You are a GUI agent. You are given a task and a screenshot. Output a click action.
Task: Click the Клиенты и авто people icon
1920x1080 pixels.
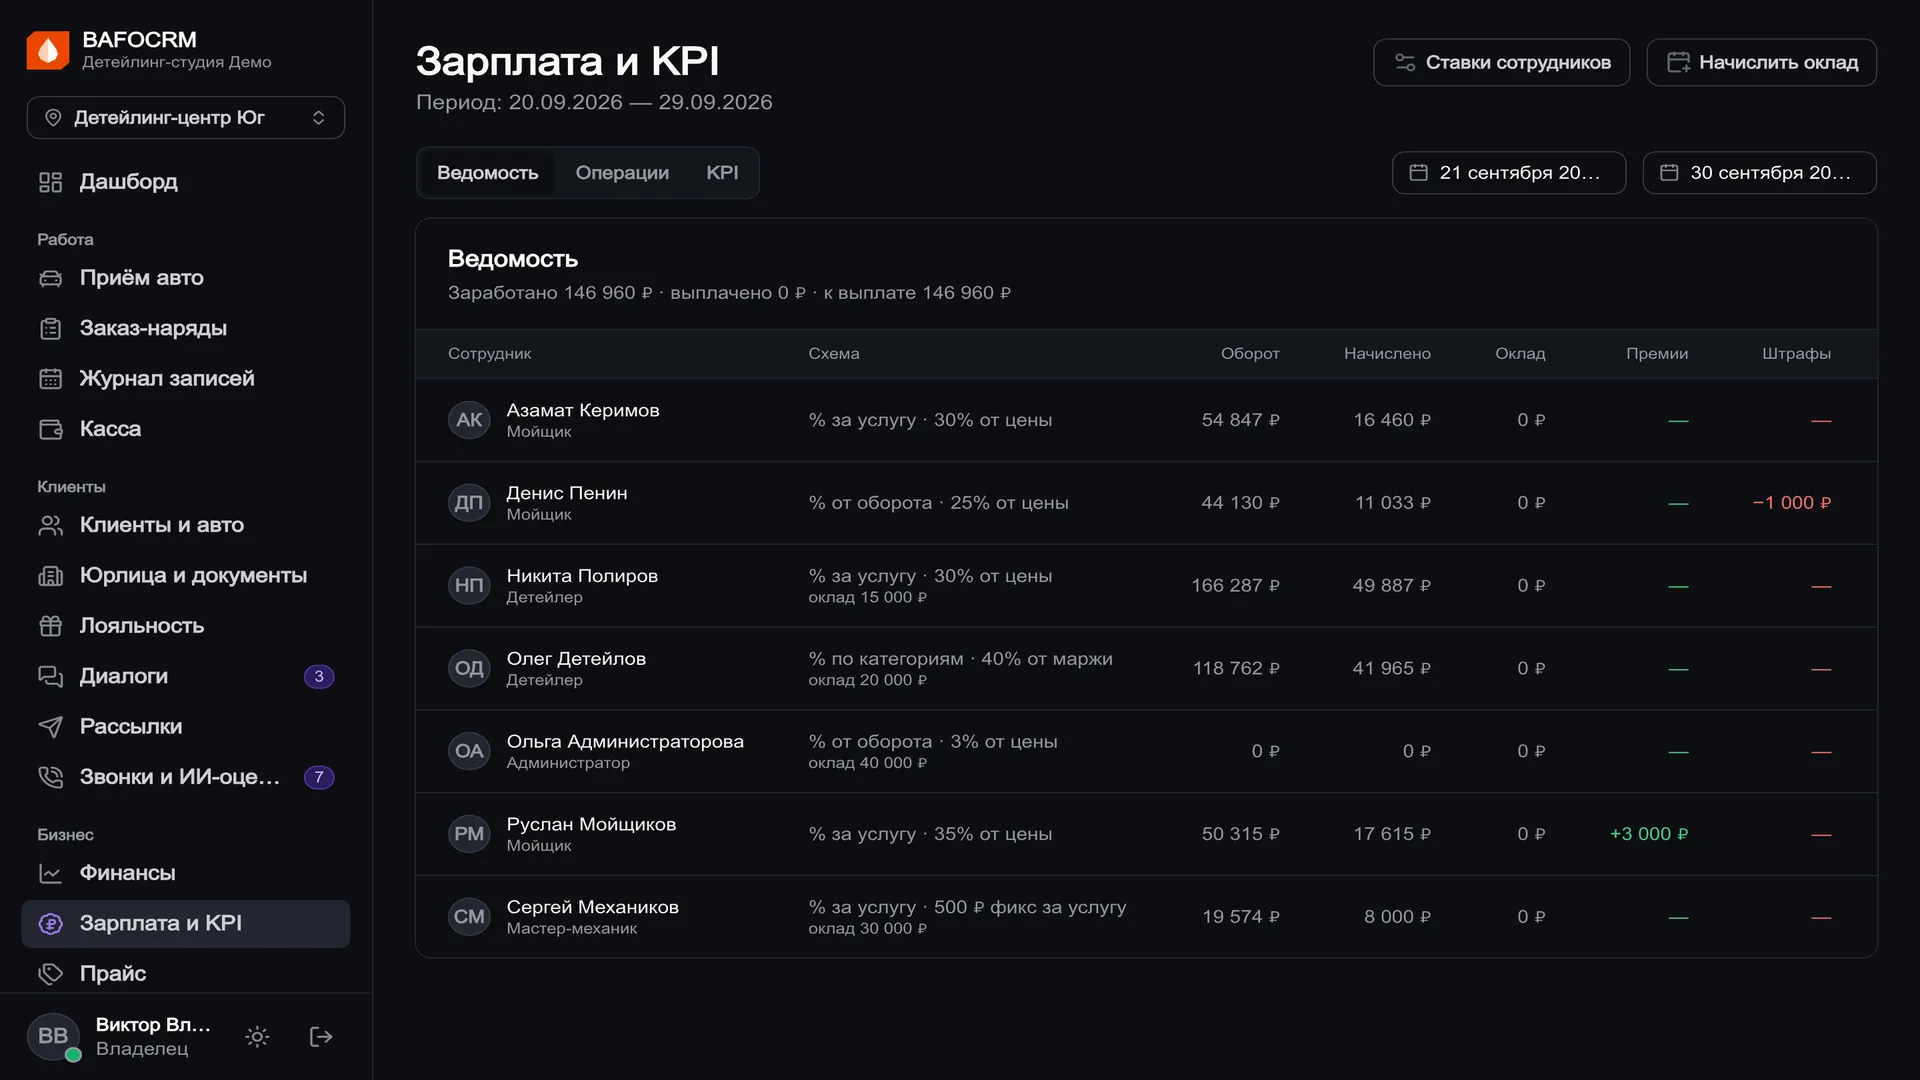pos(50,525)
